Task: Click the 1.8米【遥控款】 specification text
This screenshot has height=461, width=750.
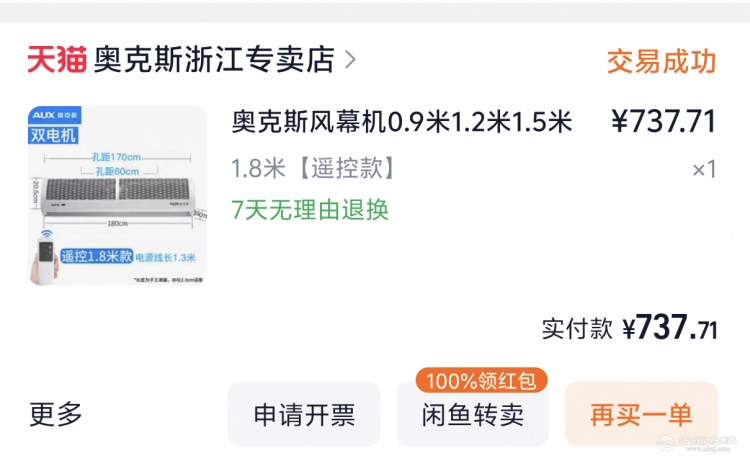Action: [x=313, y=168]
